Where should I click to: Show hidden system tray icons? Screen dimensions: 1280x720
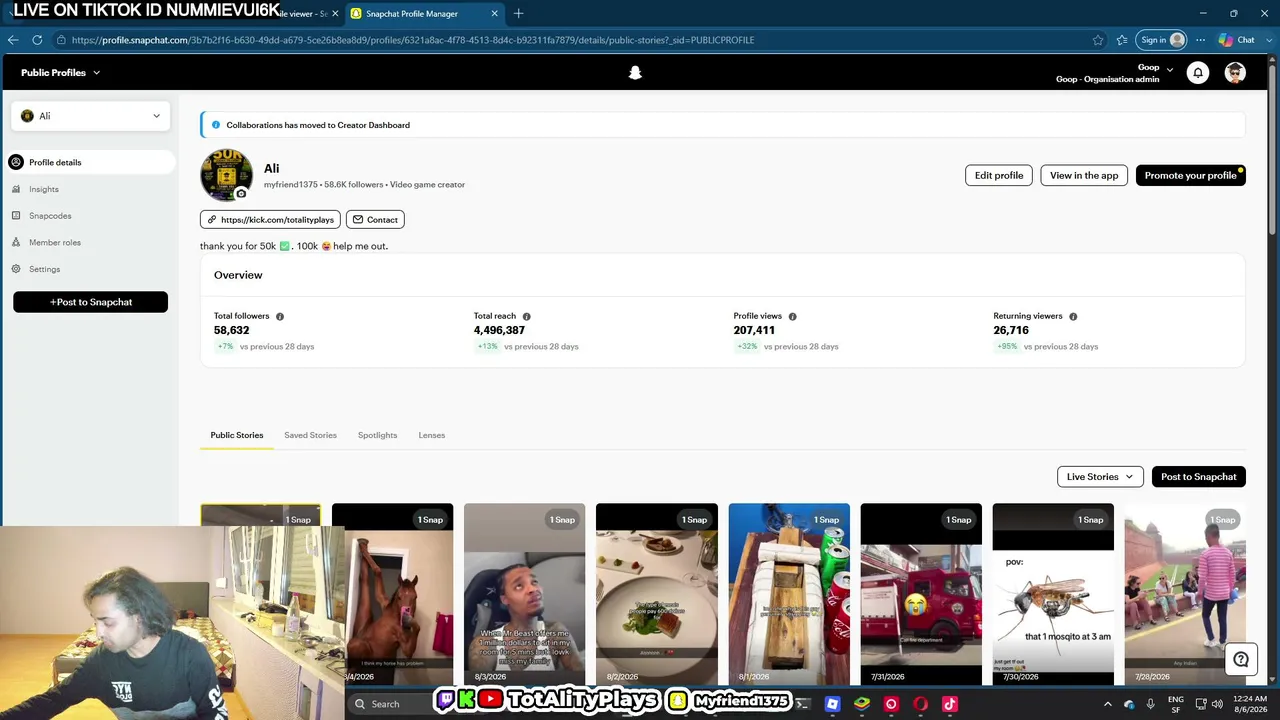[1107, 704]
